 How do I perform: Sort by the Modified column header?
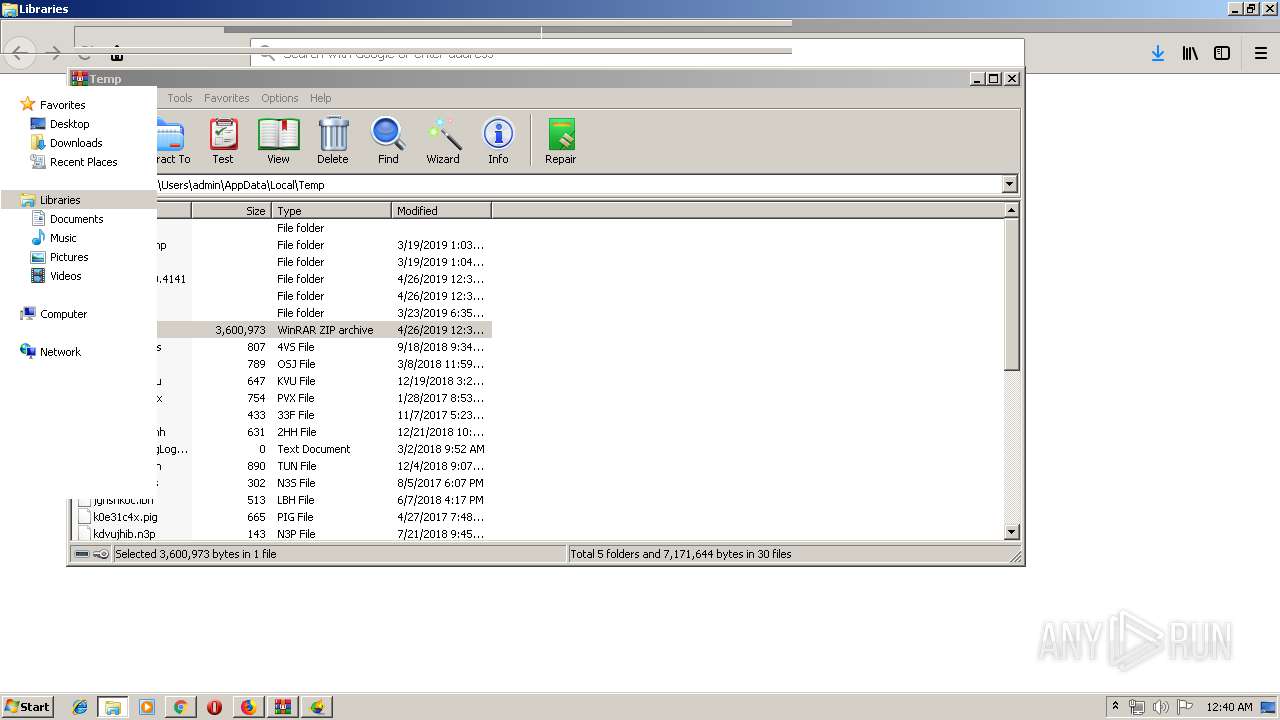point(441,211)
